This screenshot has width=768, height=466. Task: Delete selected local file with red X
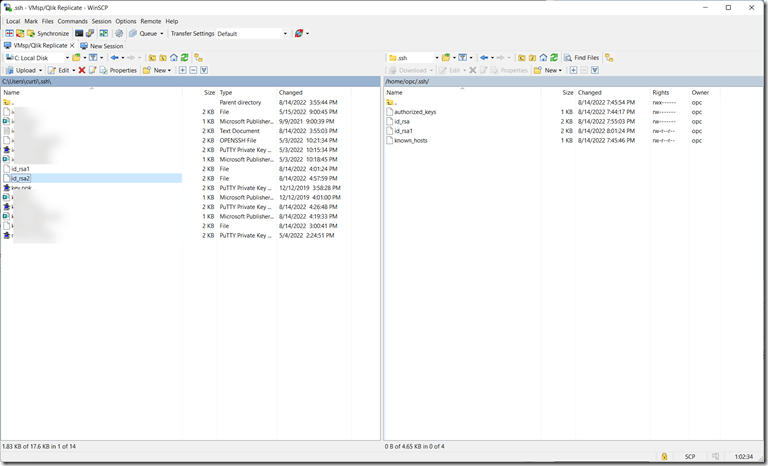click(82, 70)
